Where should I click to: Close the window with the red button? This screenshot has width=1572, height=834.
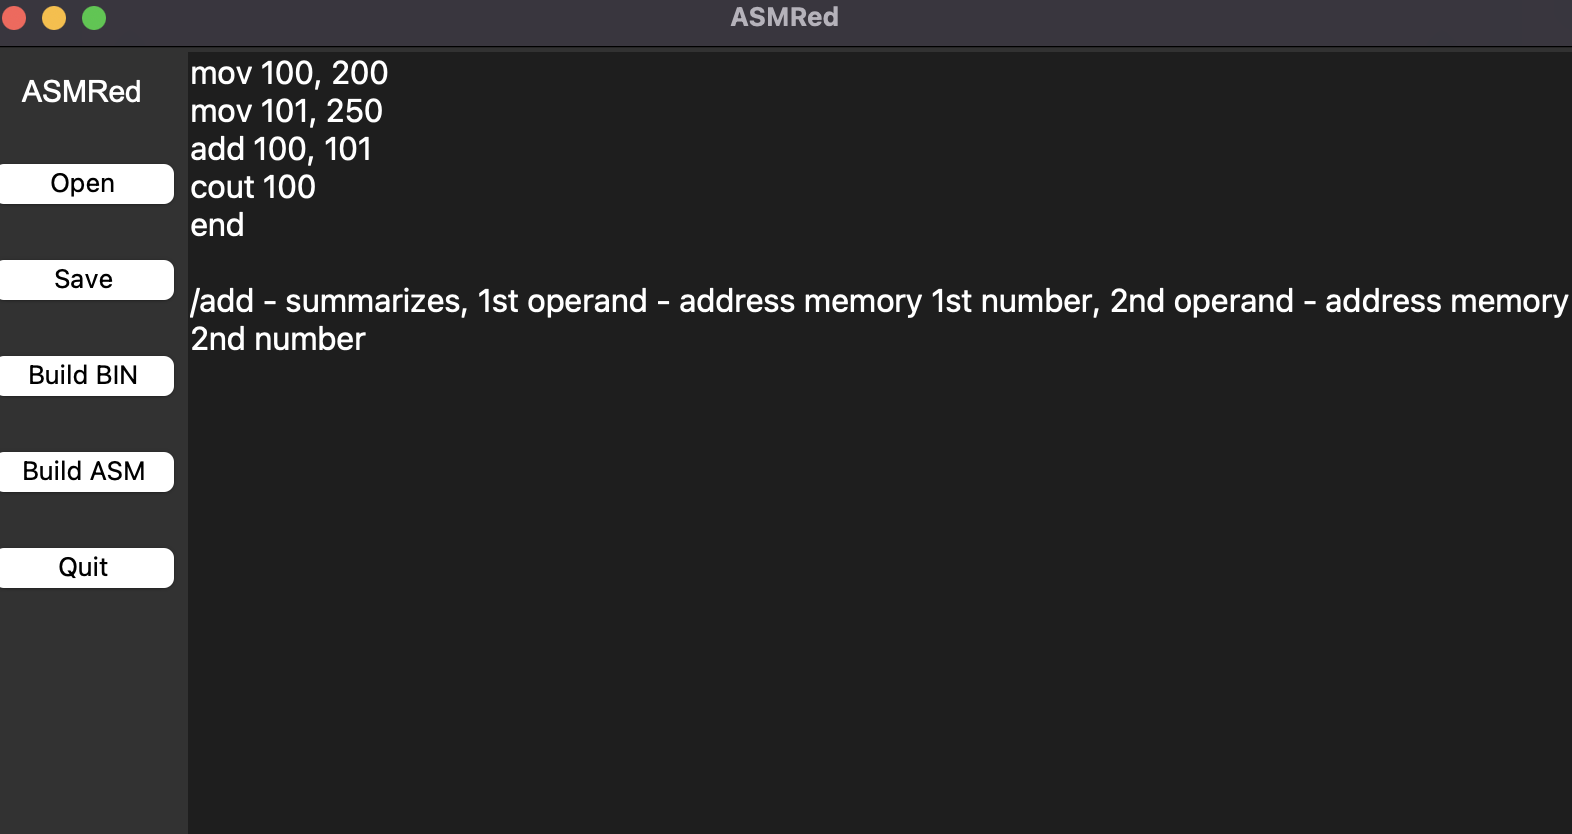pos(14,18)
